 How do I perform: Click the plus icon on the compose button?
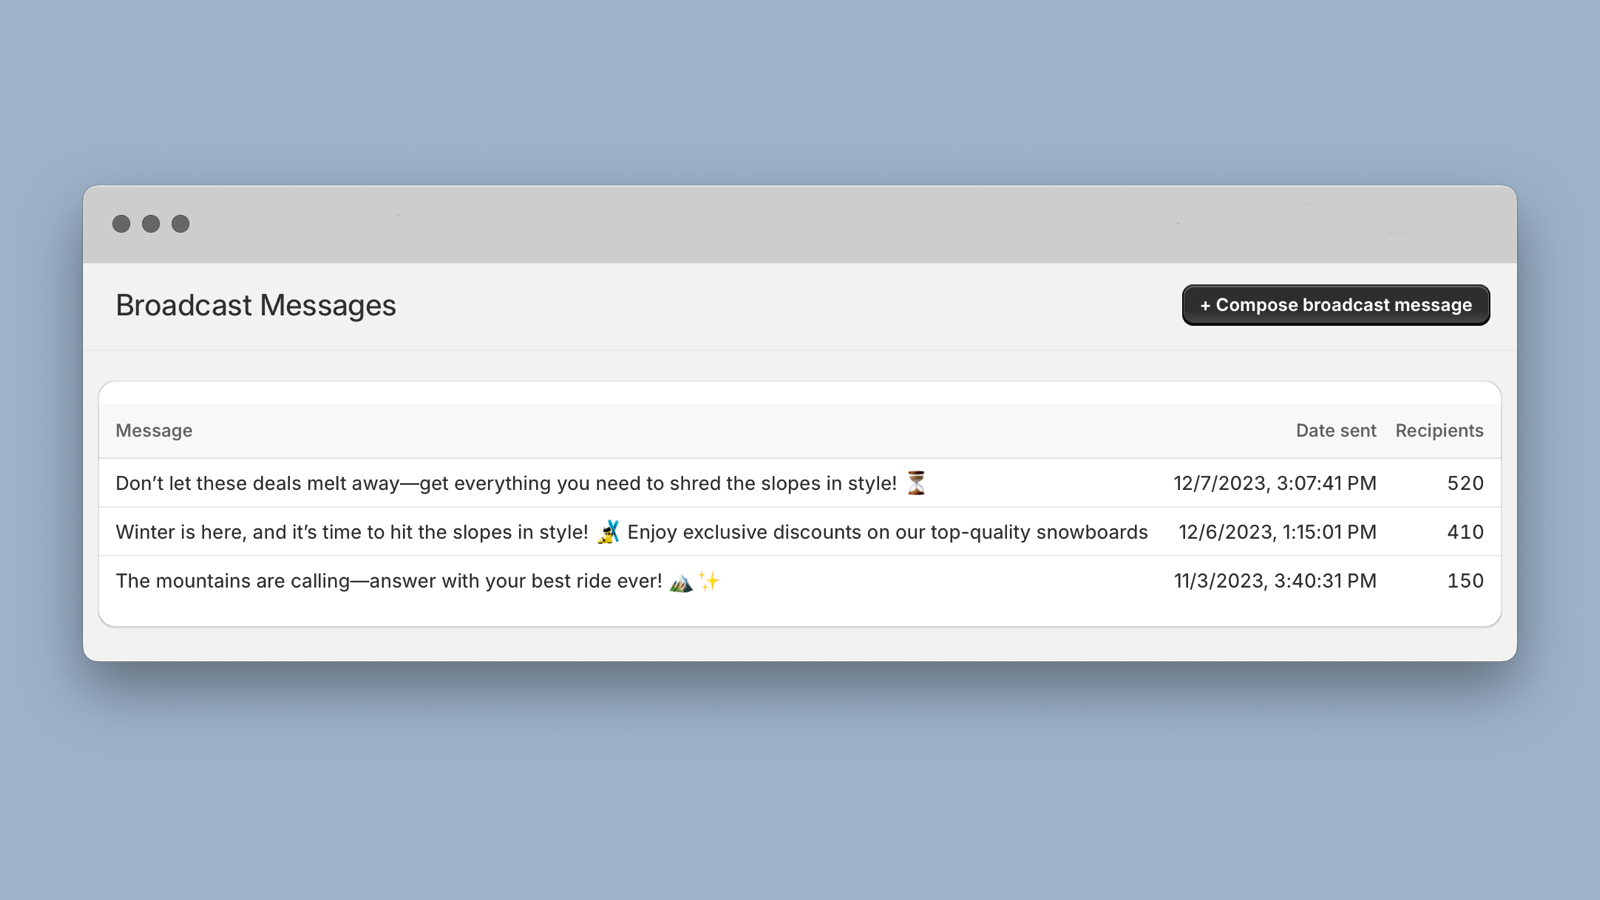tap(1205, 305)
